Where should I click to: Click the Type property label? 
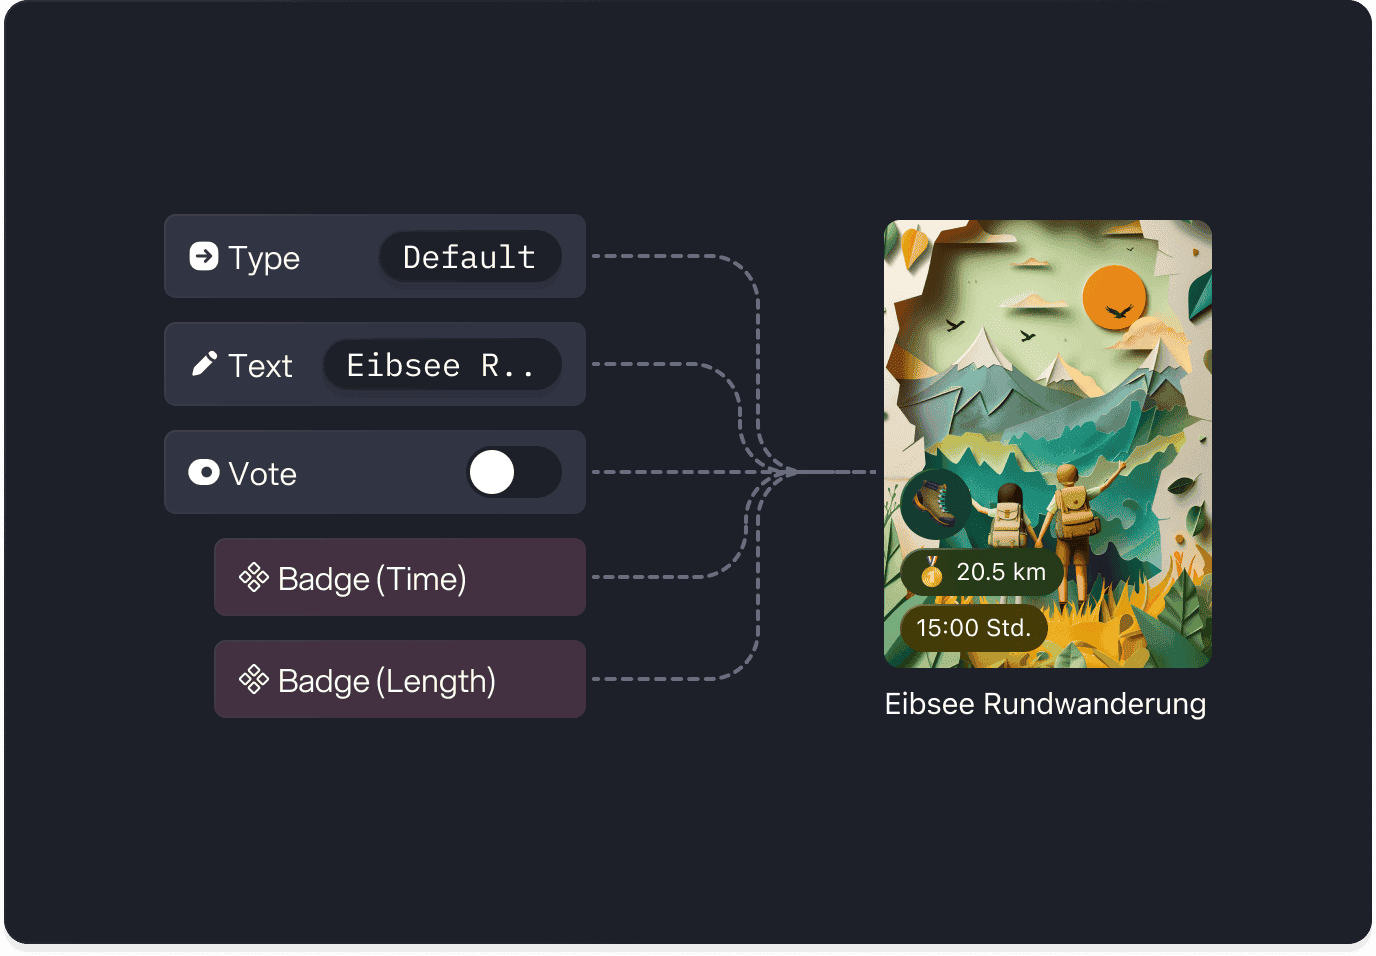(264, 258)
